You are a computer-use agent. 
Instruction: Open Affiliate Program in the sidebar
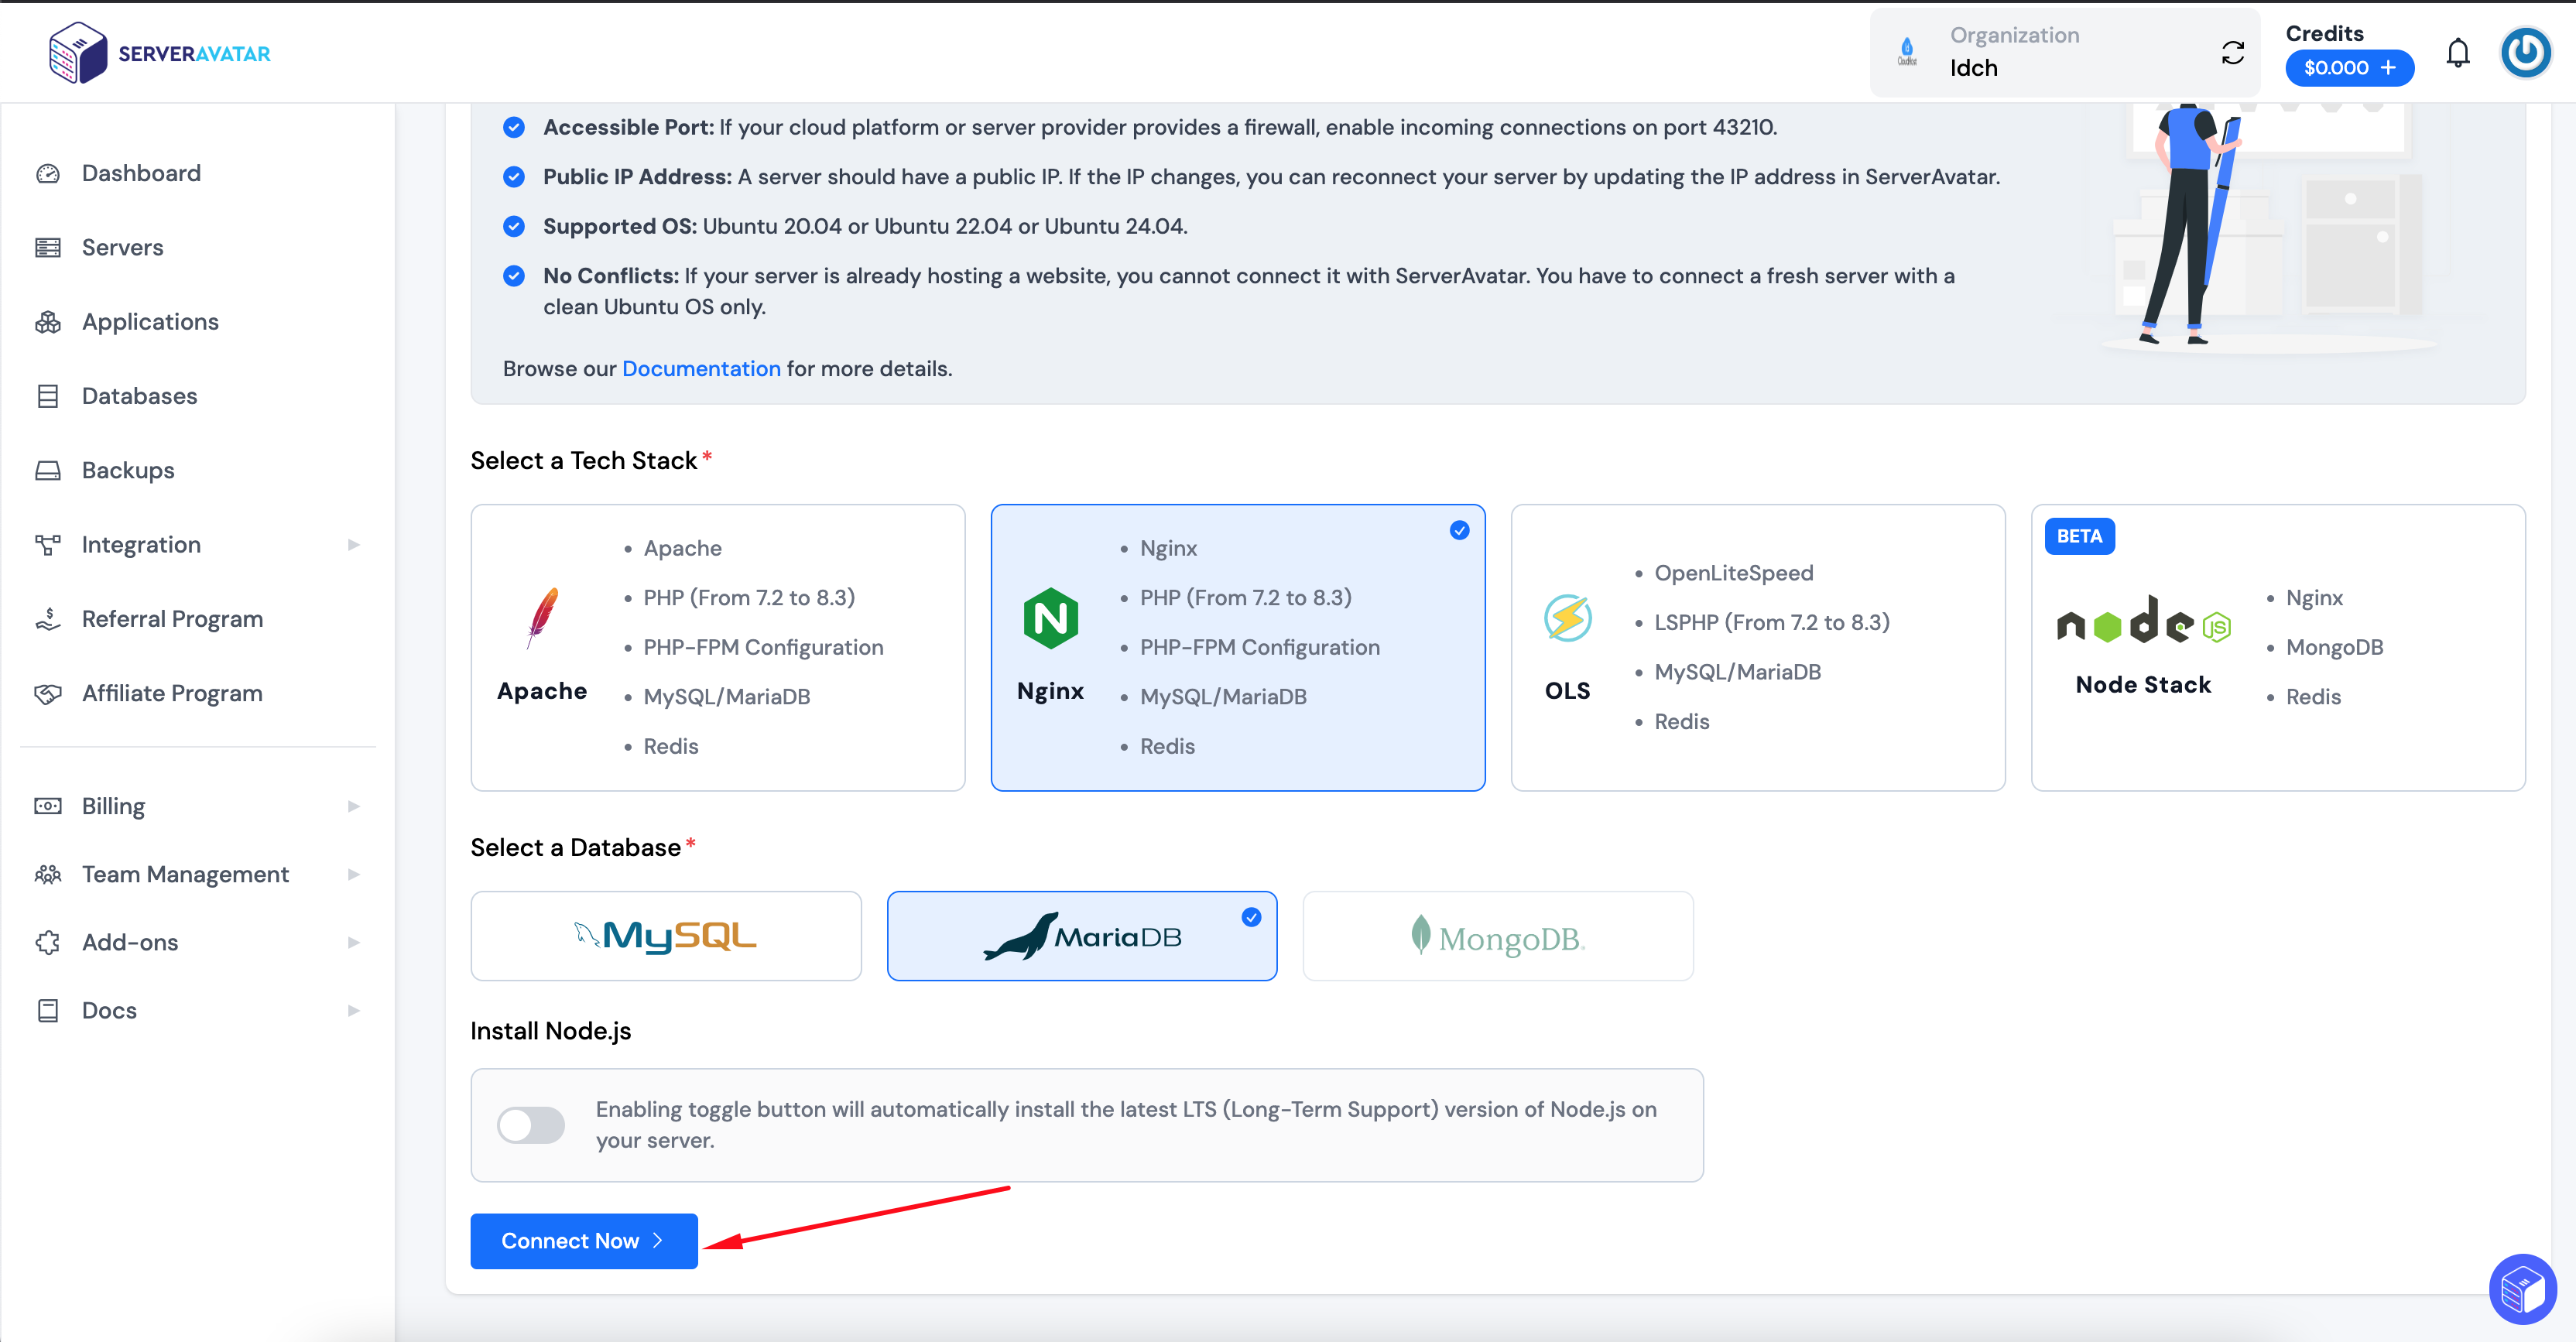[172, 693]
